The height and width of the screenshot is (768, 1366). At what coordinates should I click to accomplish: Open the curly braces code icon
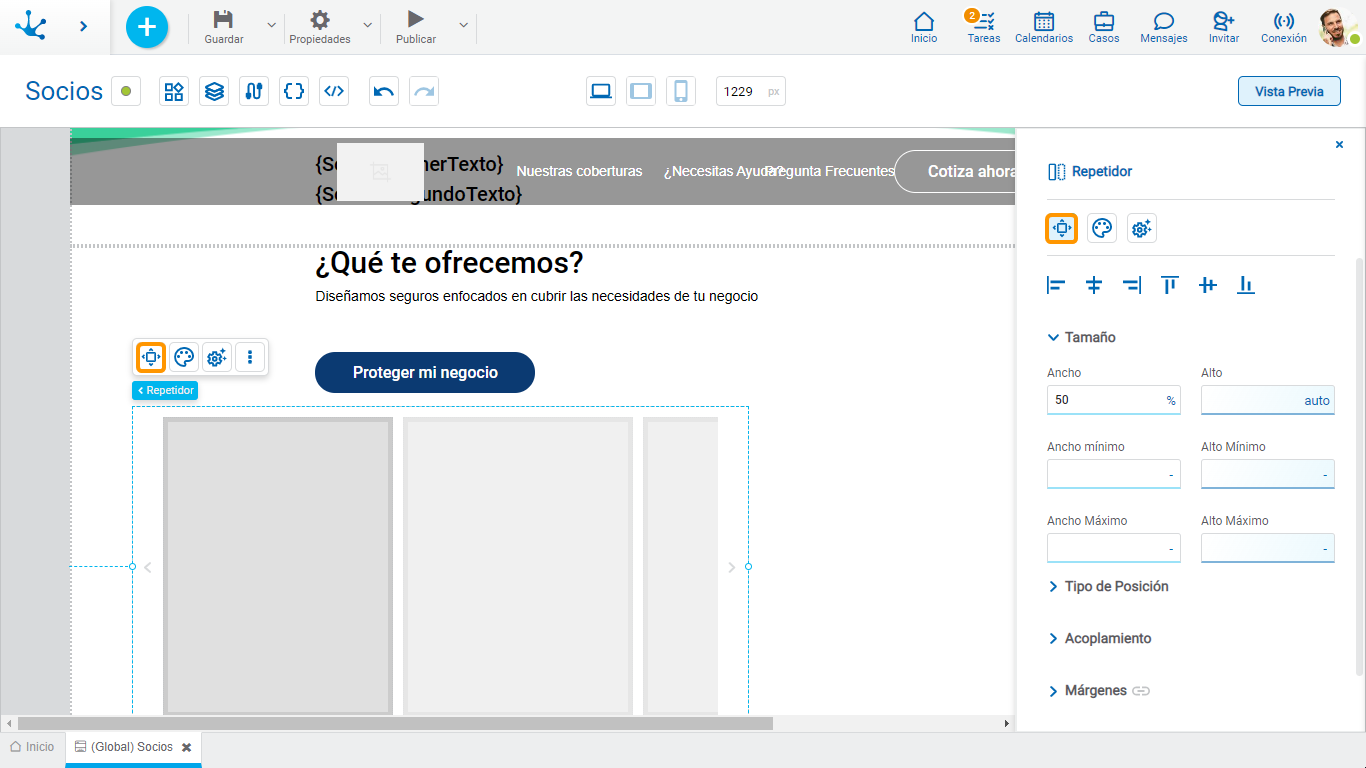294,91
